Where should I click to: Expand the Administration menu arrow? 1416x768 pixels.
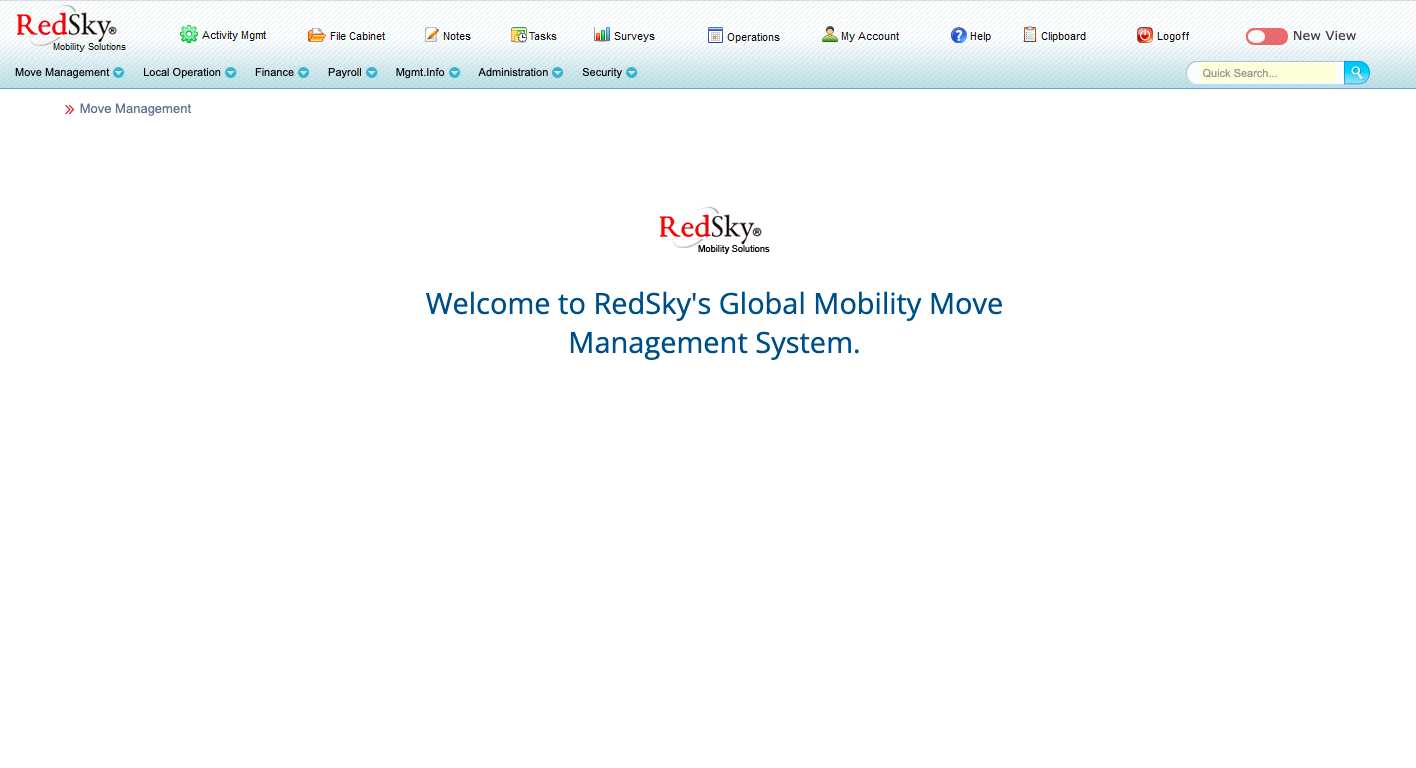[x=558, y=73]
